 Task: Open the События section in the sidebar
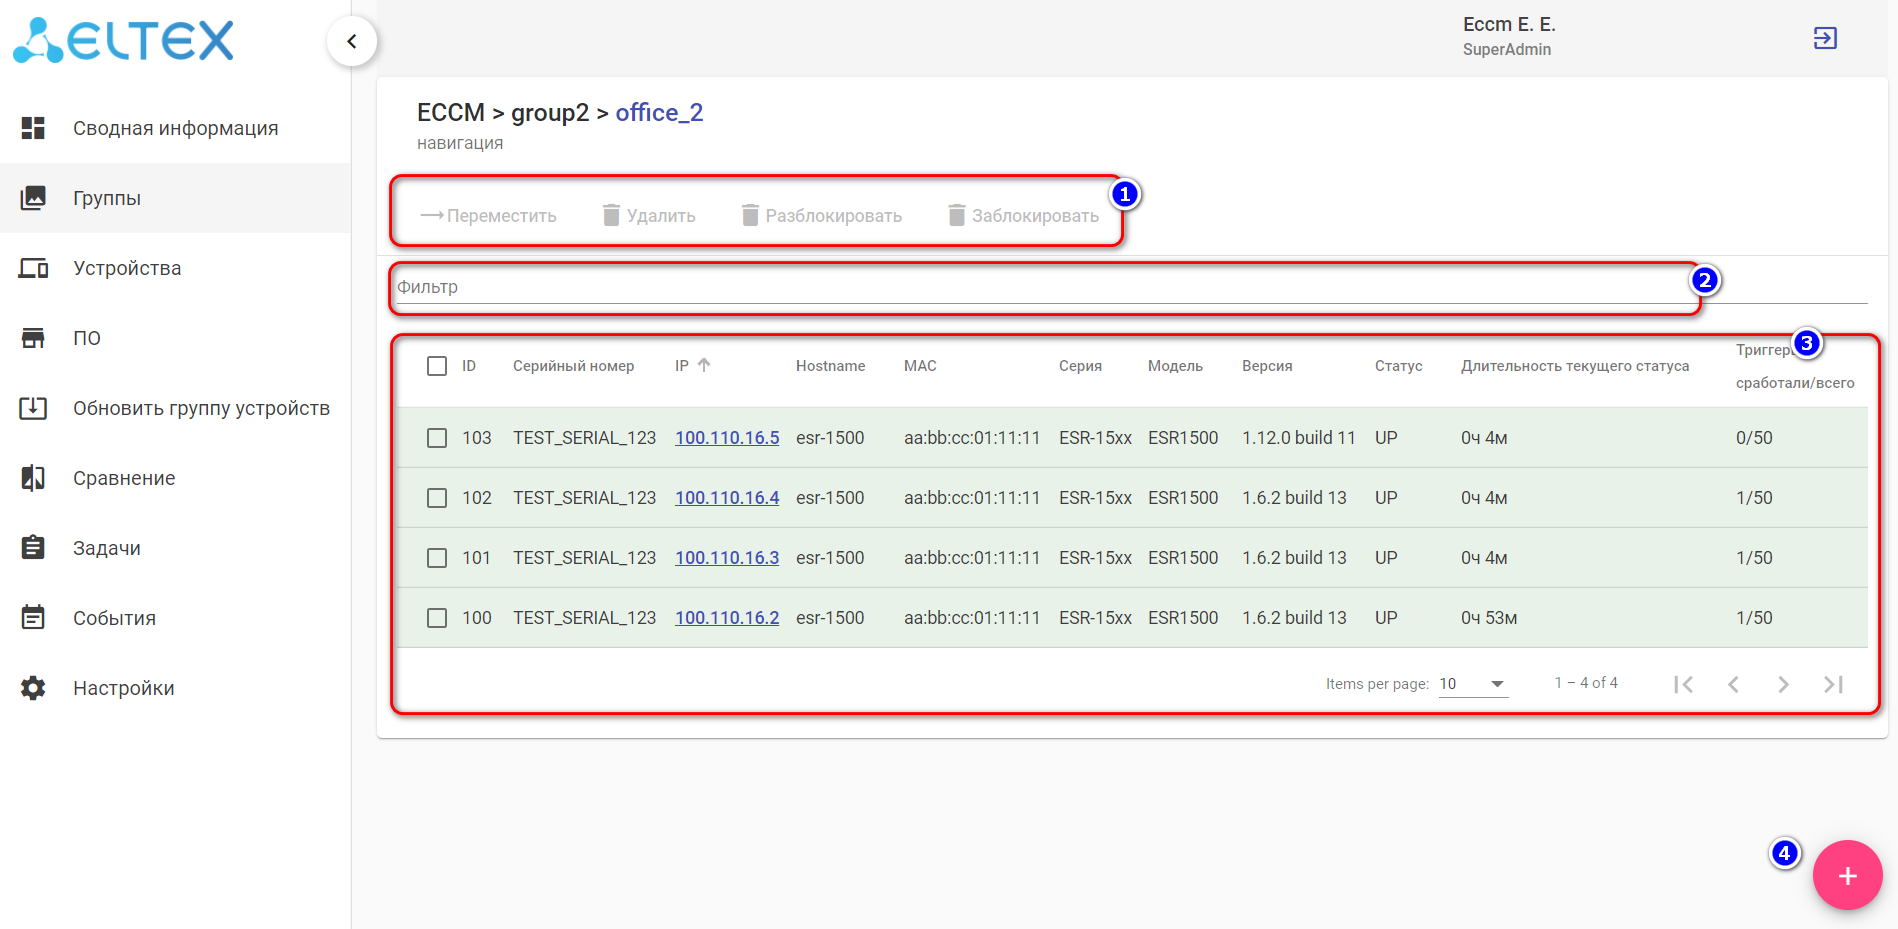click(x=114, y=618)
